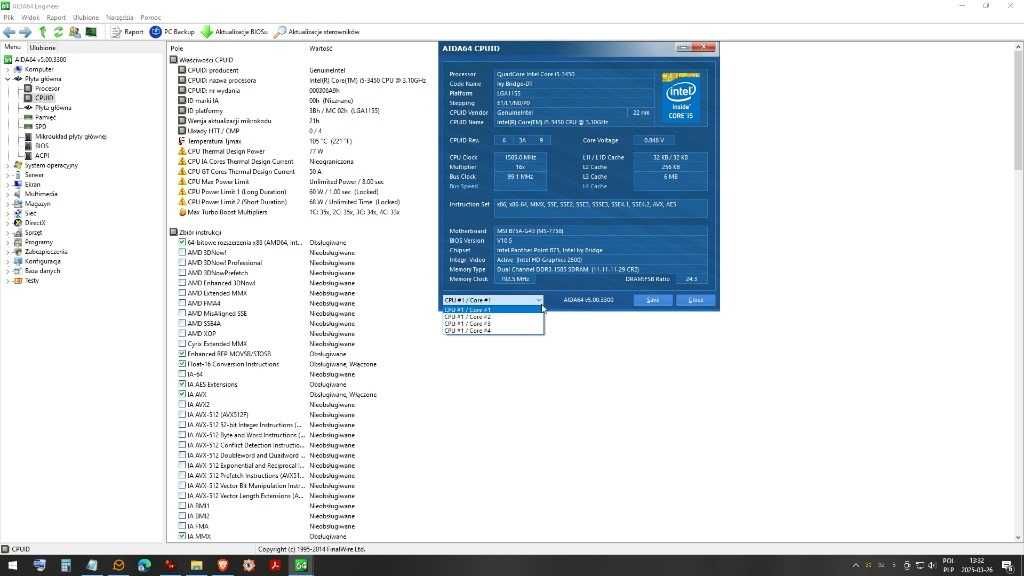Click the Intel Core i5 logo in CPUID
Image resolution: width=1024 pixels, height=576 pixels.
tap(680, 97)
